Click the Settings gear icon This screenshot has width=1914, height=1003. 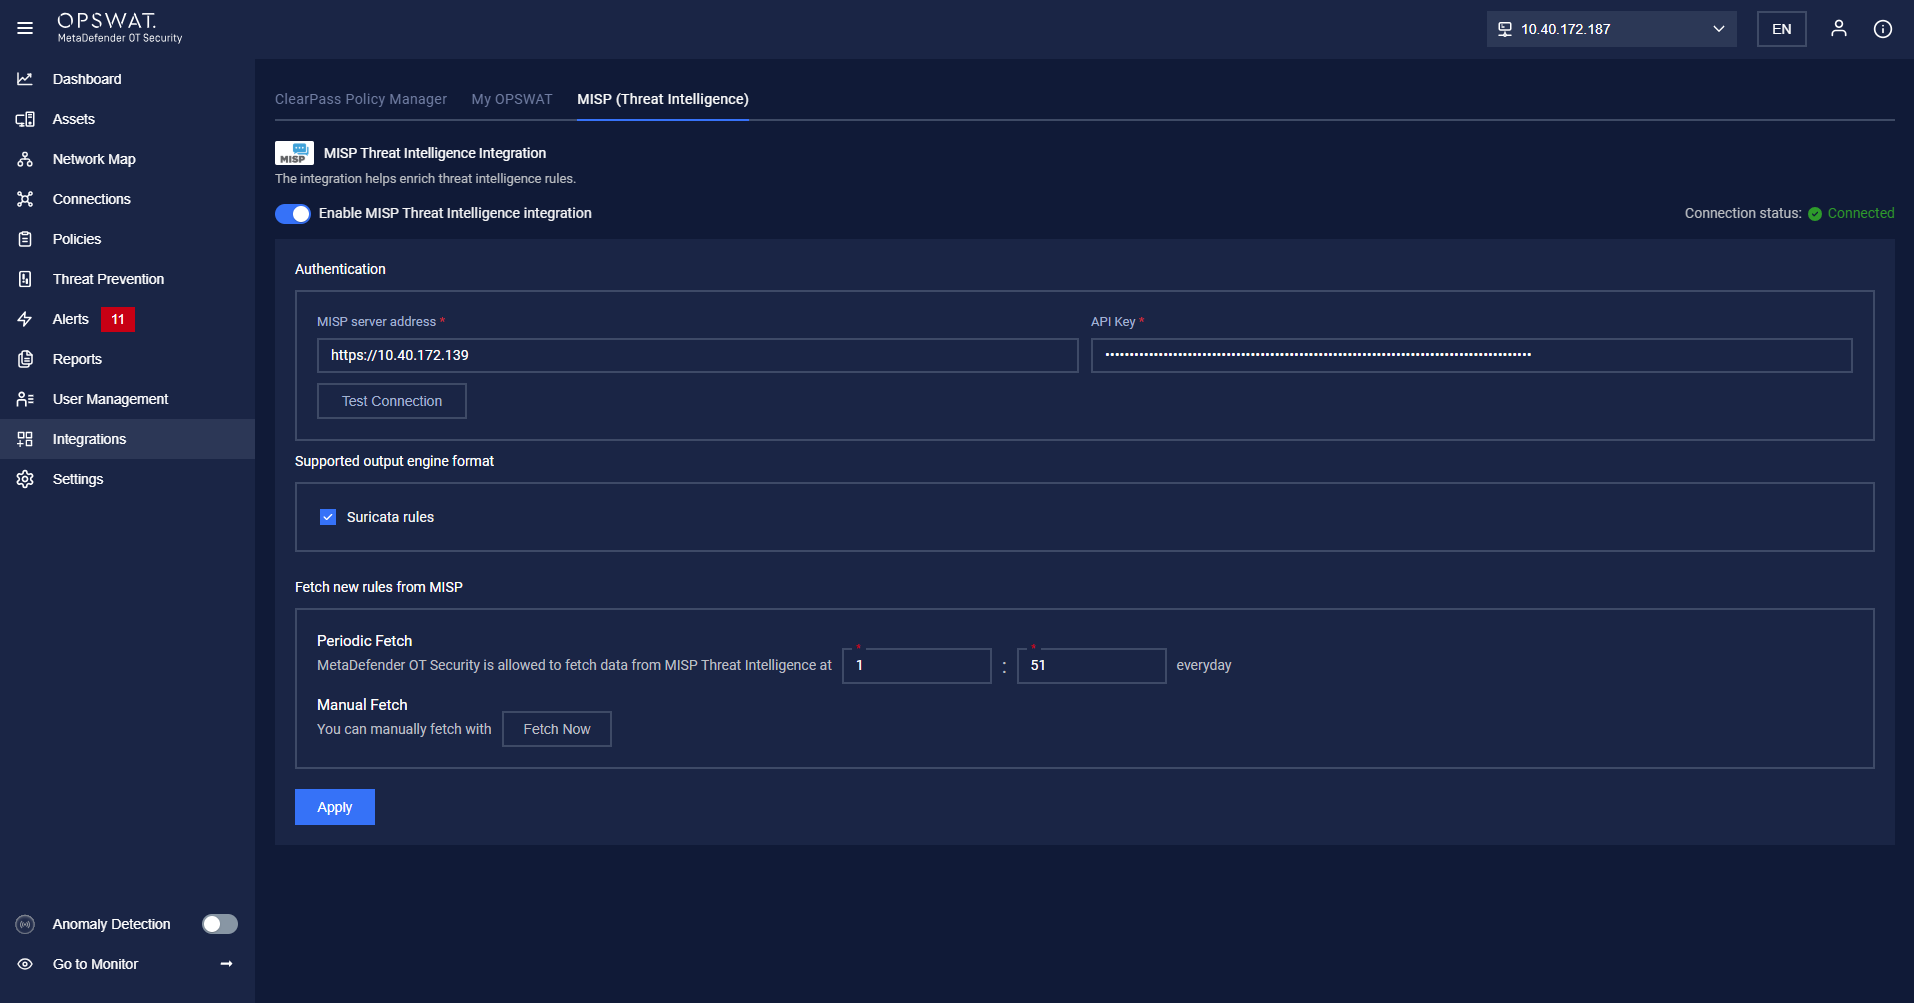pos(25,479)
